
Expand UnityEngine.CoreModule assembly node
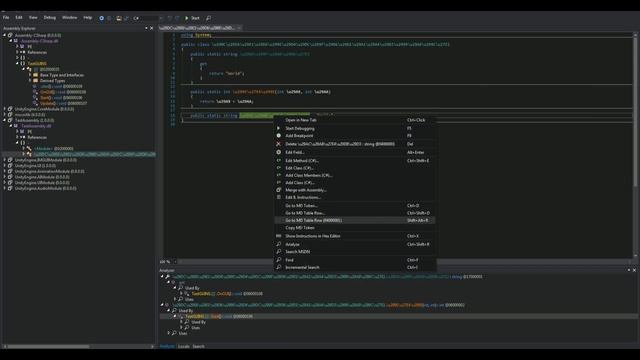pyautogui.click(x=5, y=109)
